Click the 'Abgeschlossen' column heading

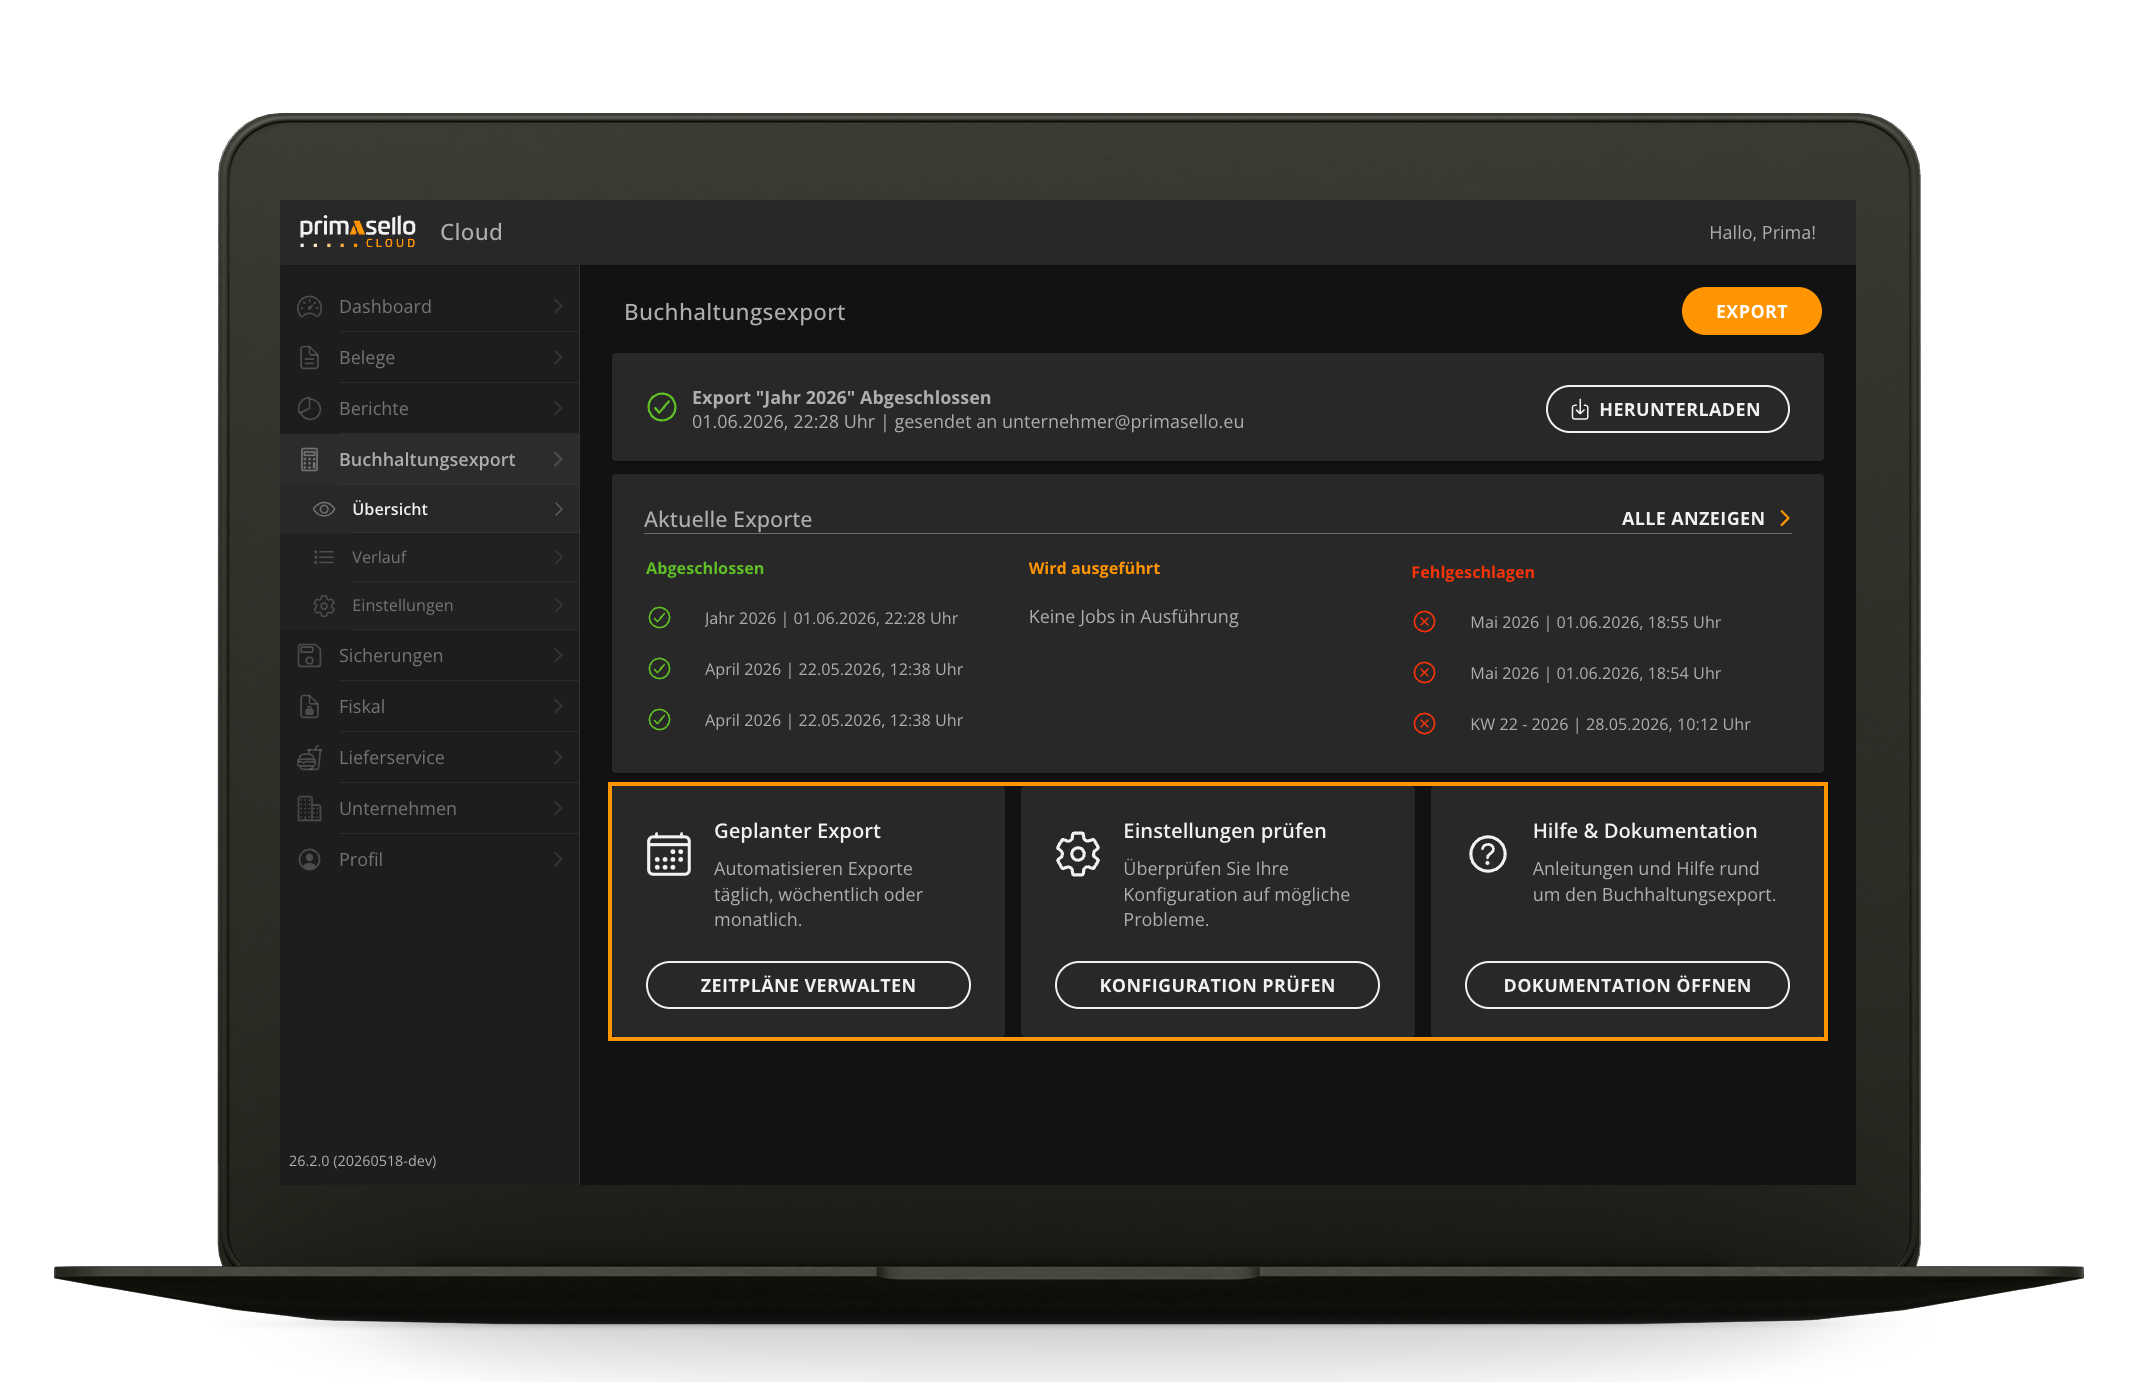click(704, 568)
